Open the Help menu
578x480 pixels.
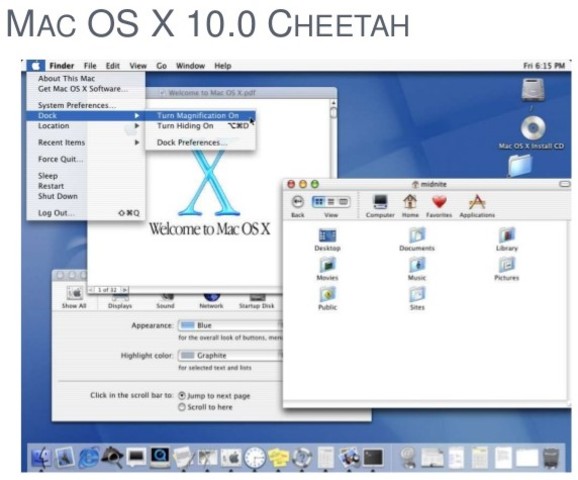point(223,66)
